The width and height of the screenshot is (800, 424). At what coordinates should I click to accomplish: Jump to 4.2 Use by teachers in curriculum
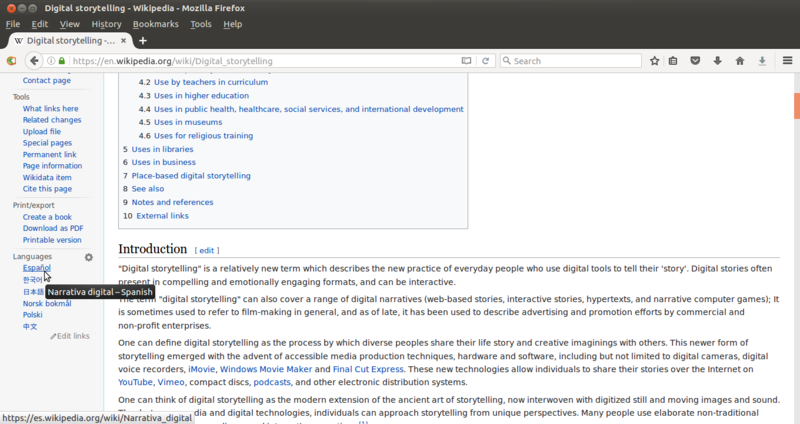(203, 82)
